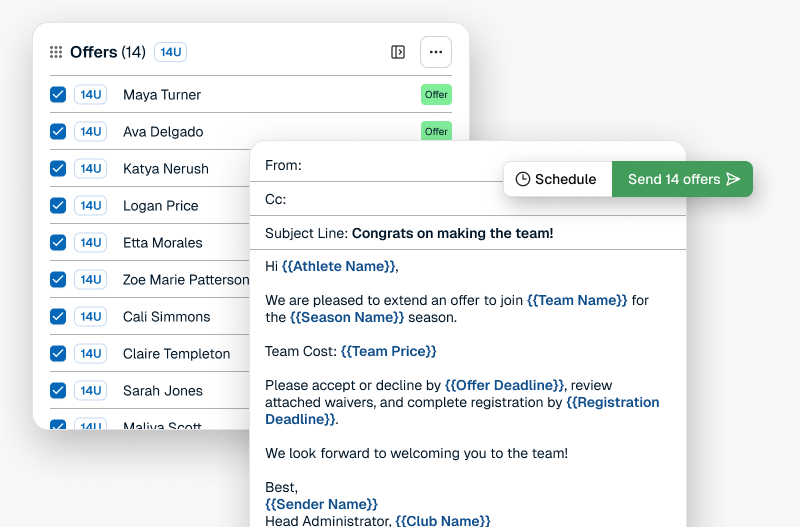Uncheck the Ava Delgado checkbox
The image size is (800, 527).
(x=58, y=132)
